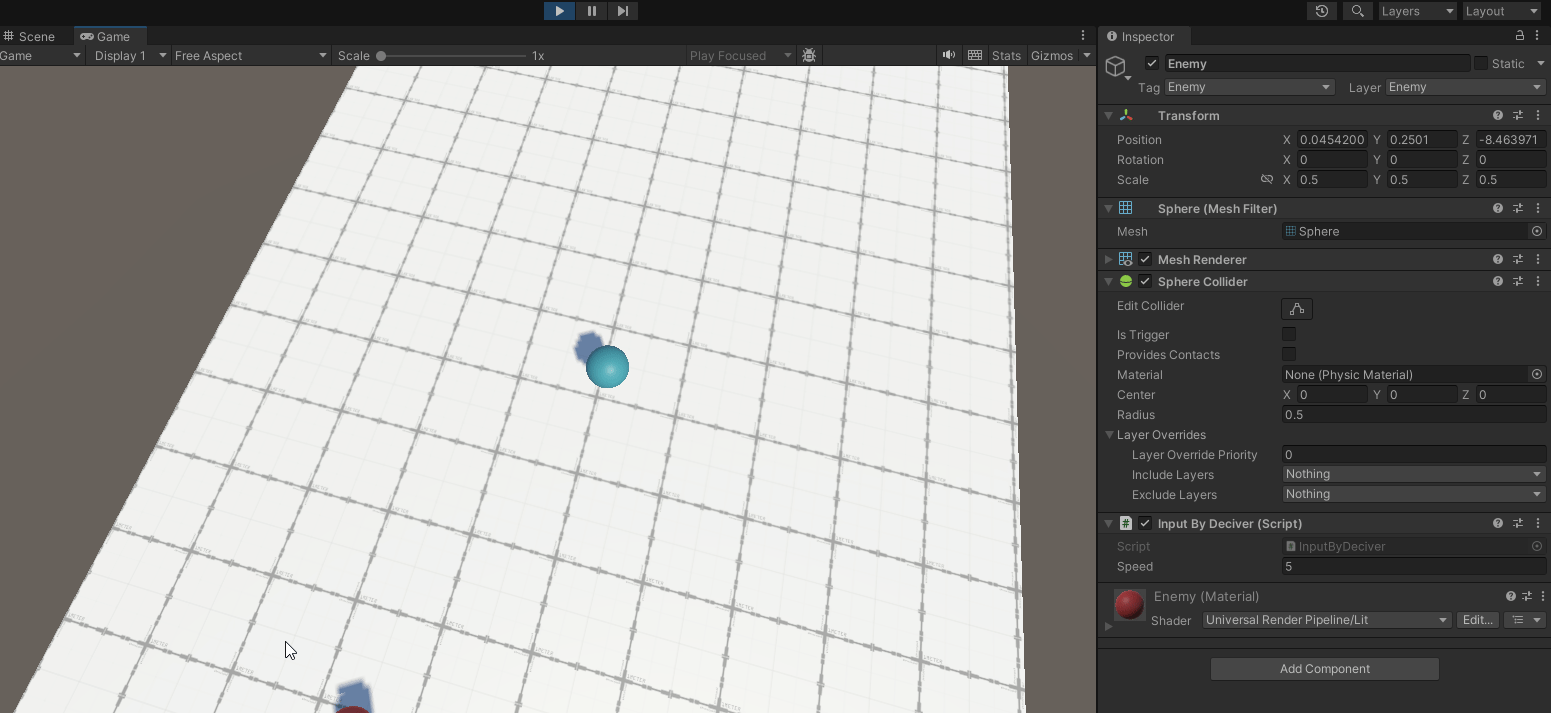Collapse the Sphere Collider component

[x=1109, y=282]
